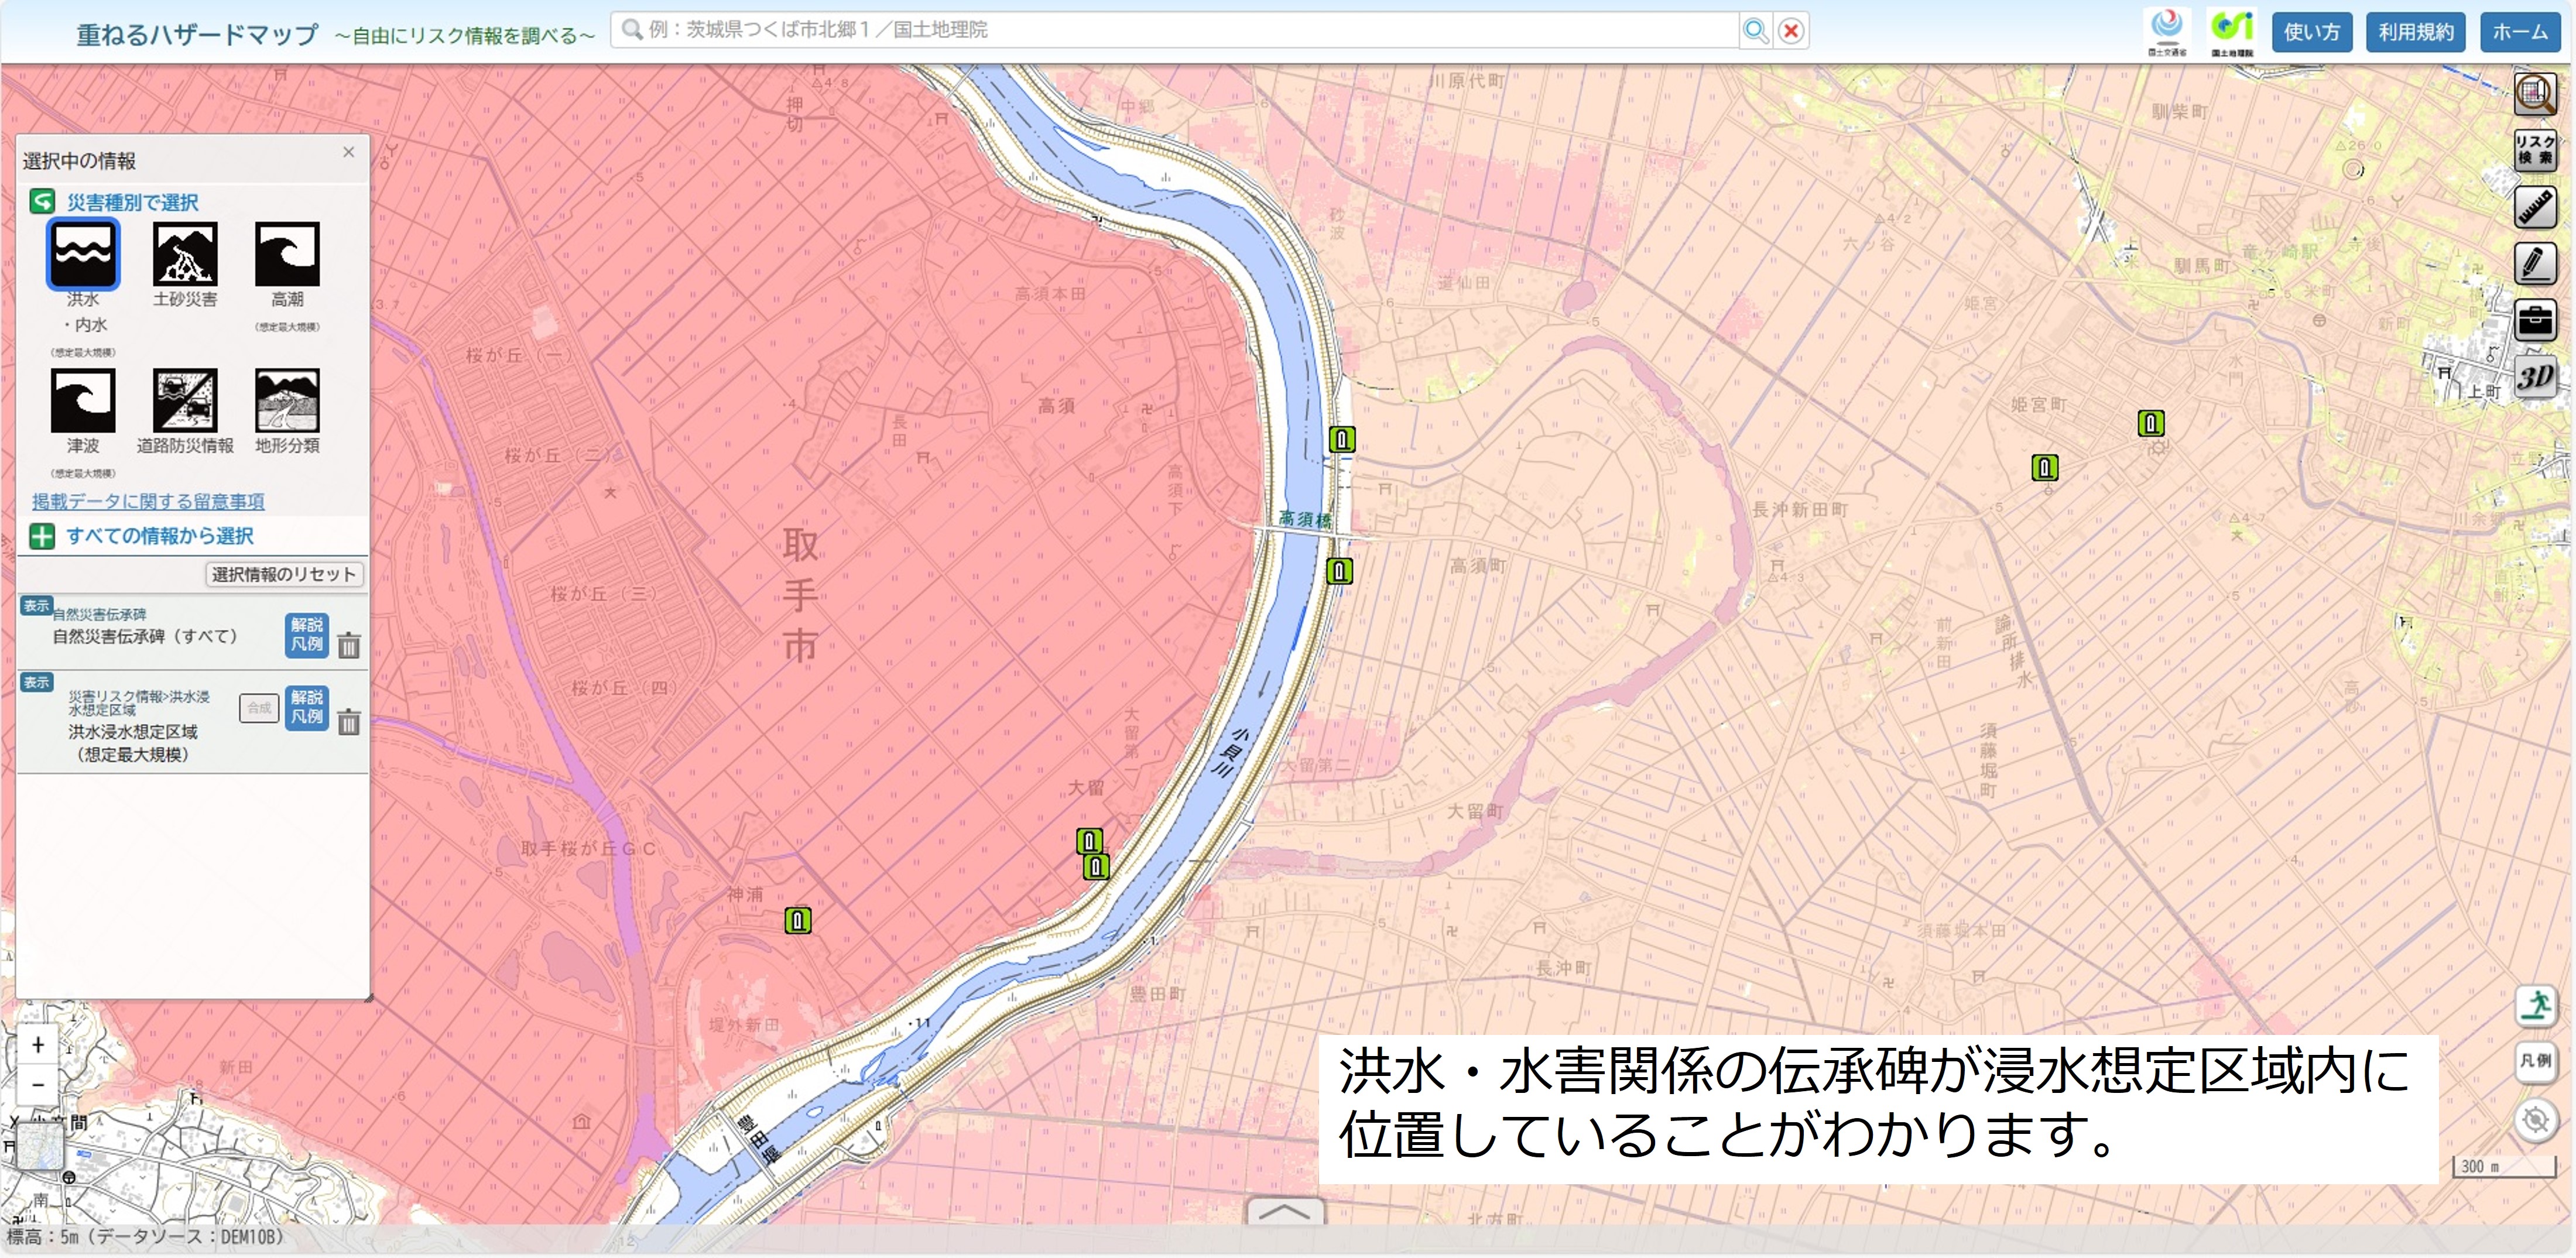The image size is (2576, 1258).
Task: Click the 国土地理院 logo icon
Action: 2231,32
